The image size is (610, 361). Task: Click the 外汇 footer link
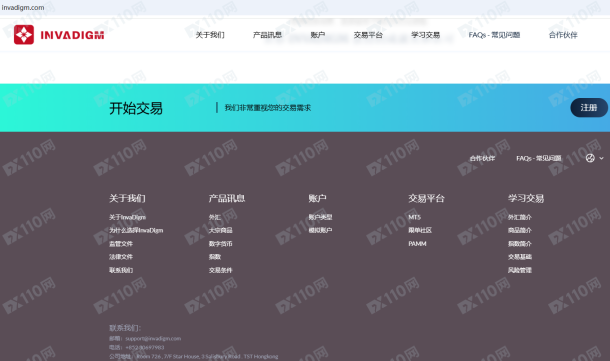(215, 217)
